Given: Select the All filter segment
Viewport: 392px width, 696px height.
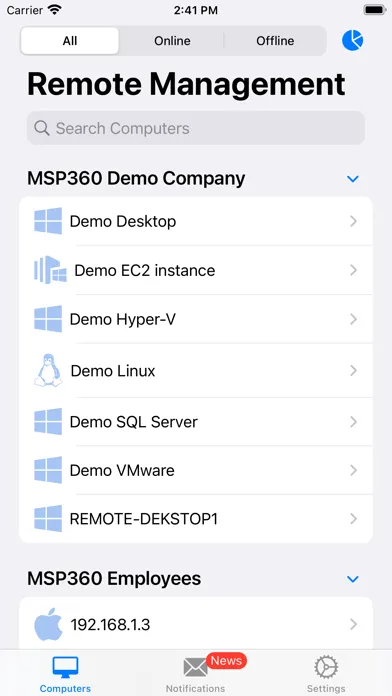Looking at the screenshot, I should click(70, 41).
